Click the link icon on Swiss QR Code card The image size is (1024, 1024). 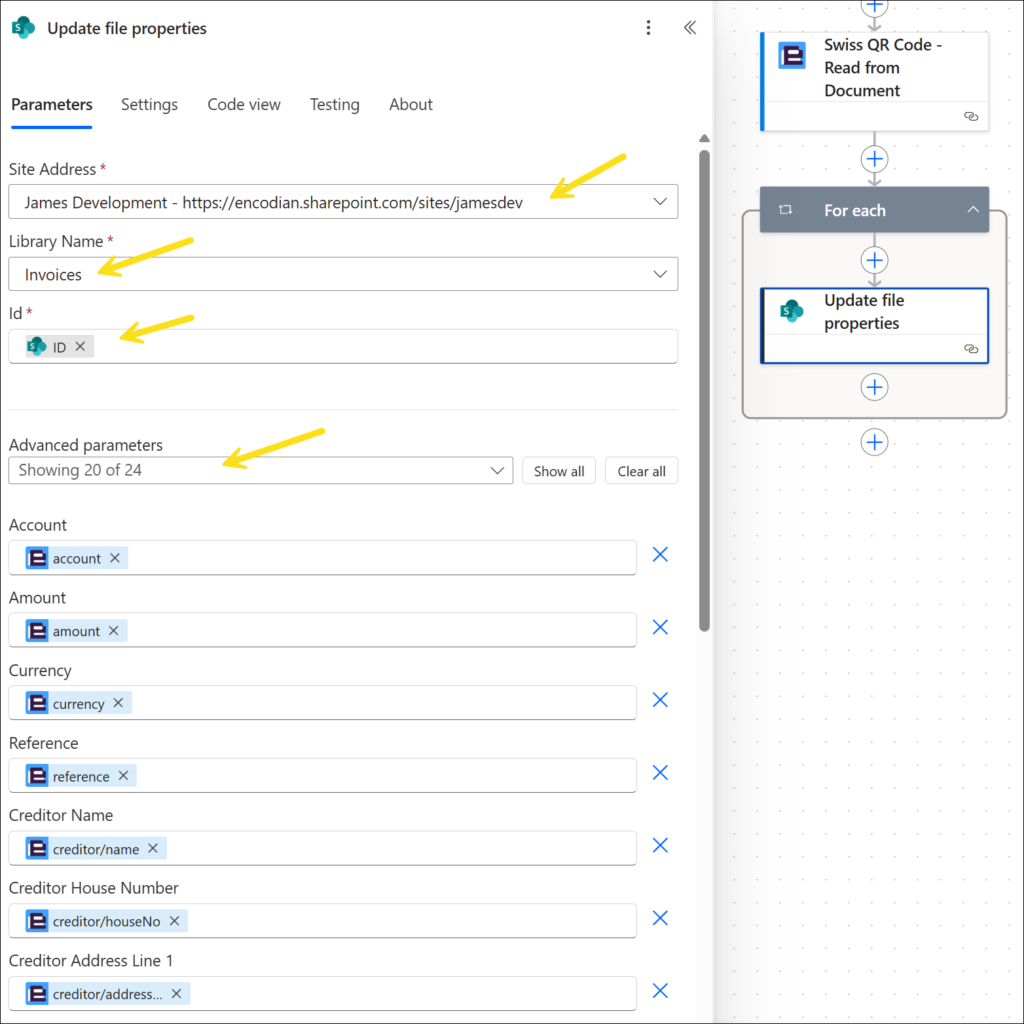pyautogui.click(x=970, y=116)
